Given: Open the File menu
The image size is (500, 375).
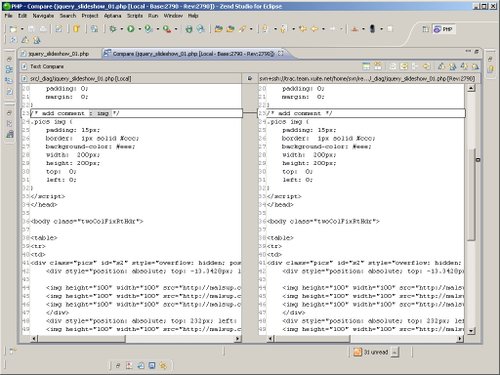Looking at the screenshot, I should pos(8,16).
